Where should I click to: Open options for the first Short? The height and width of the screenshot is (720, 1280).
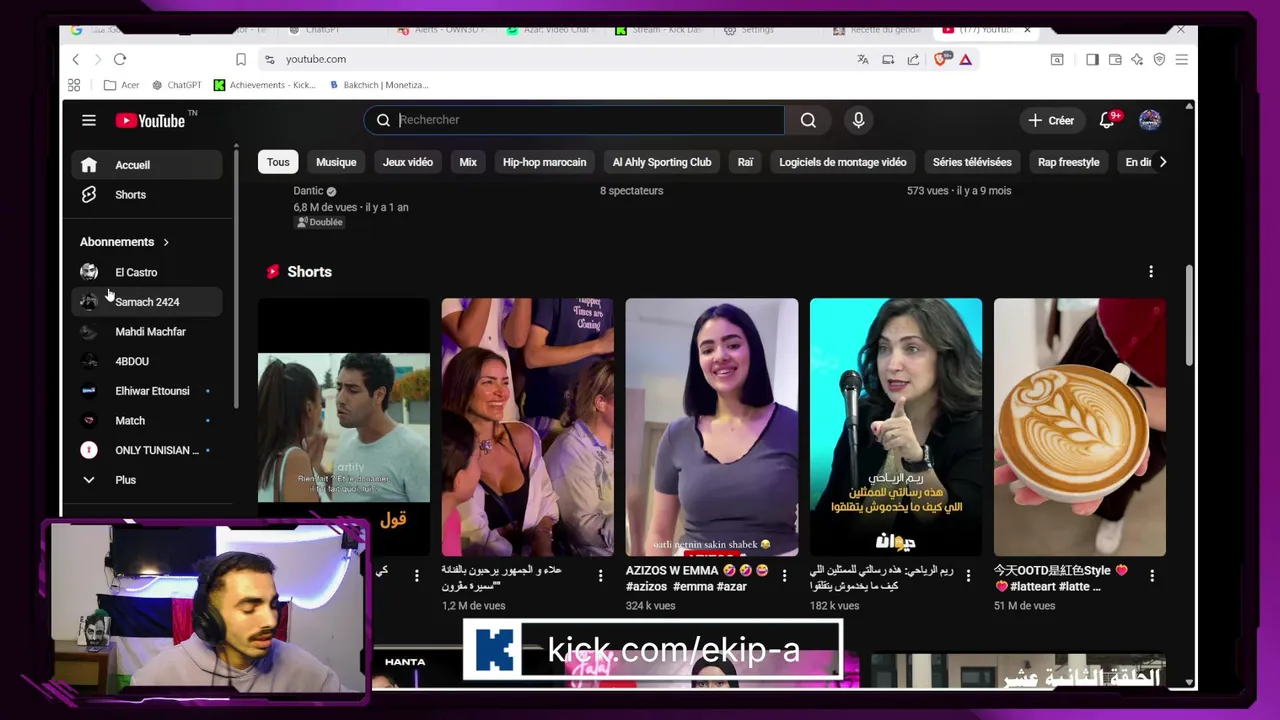(416, 575)
